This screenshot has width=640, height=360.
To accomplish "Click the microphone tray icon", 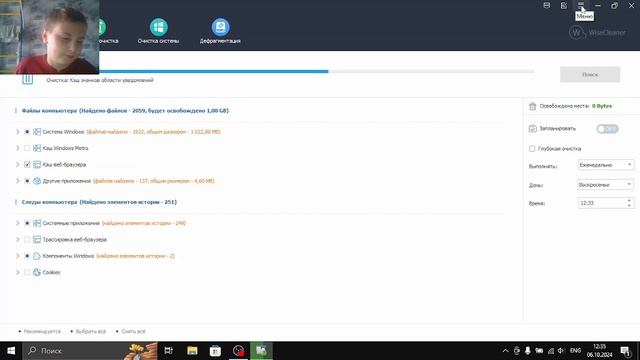I will click(528, 351).
